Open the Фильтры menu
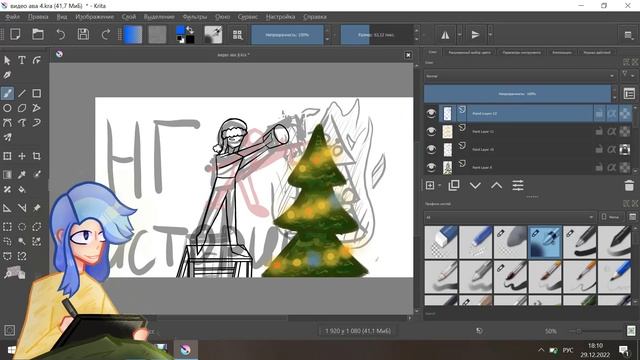 195,17
